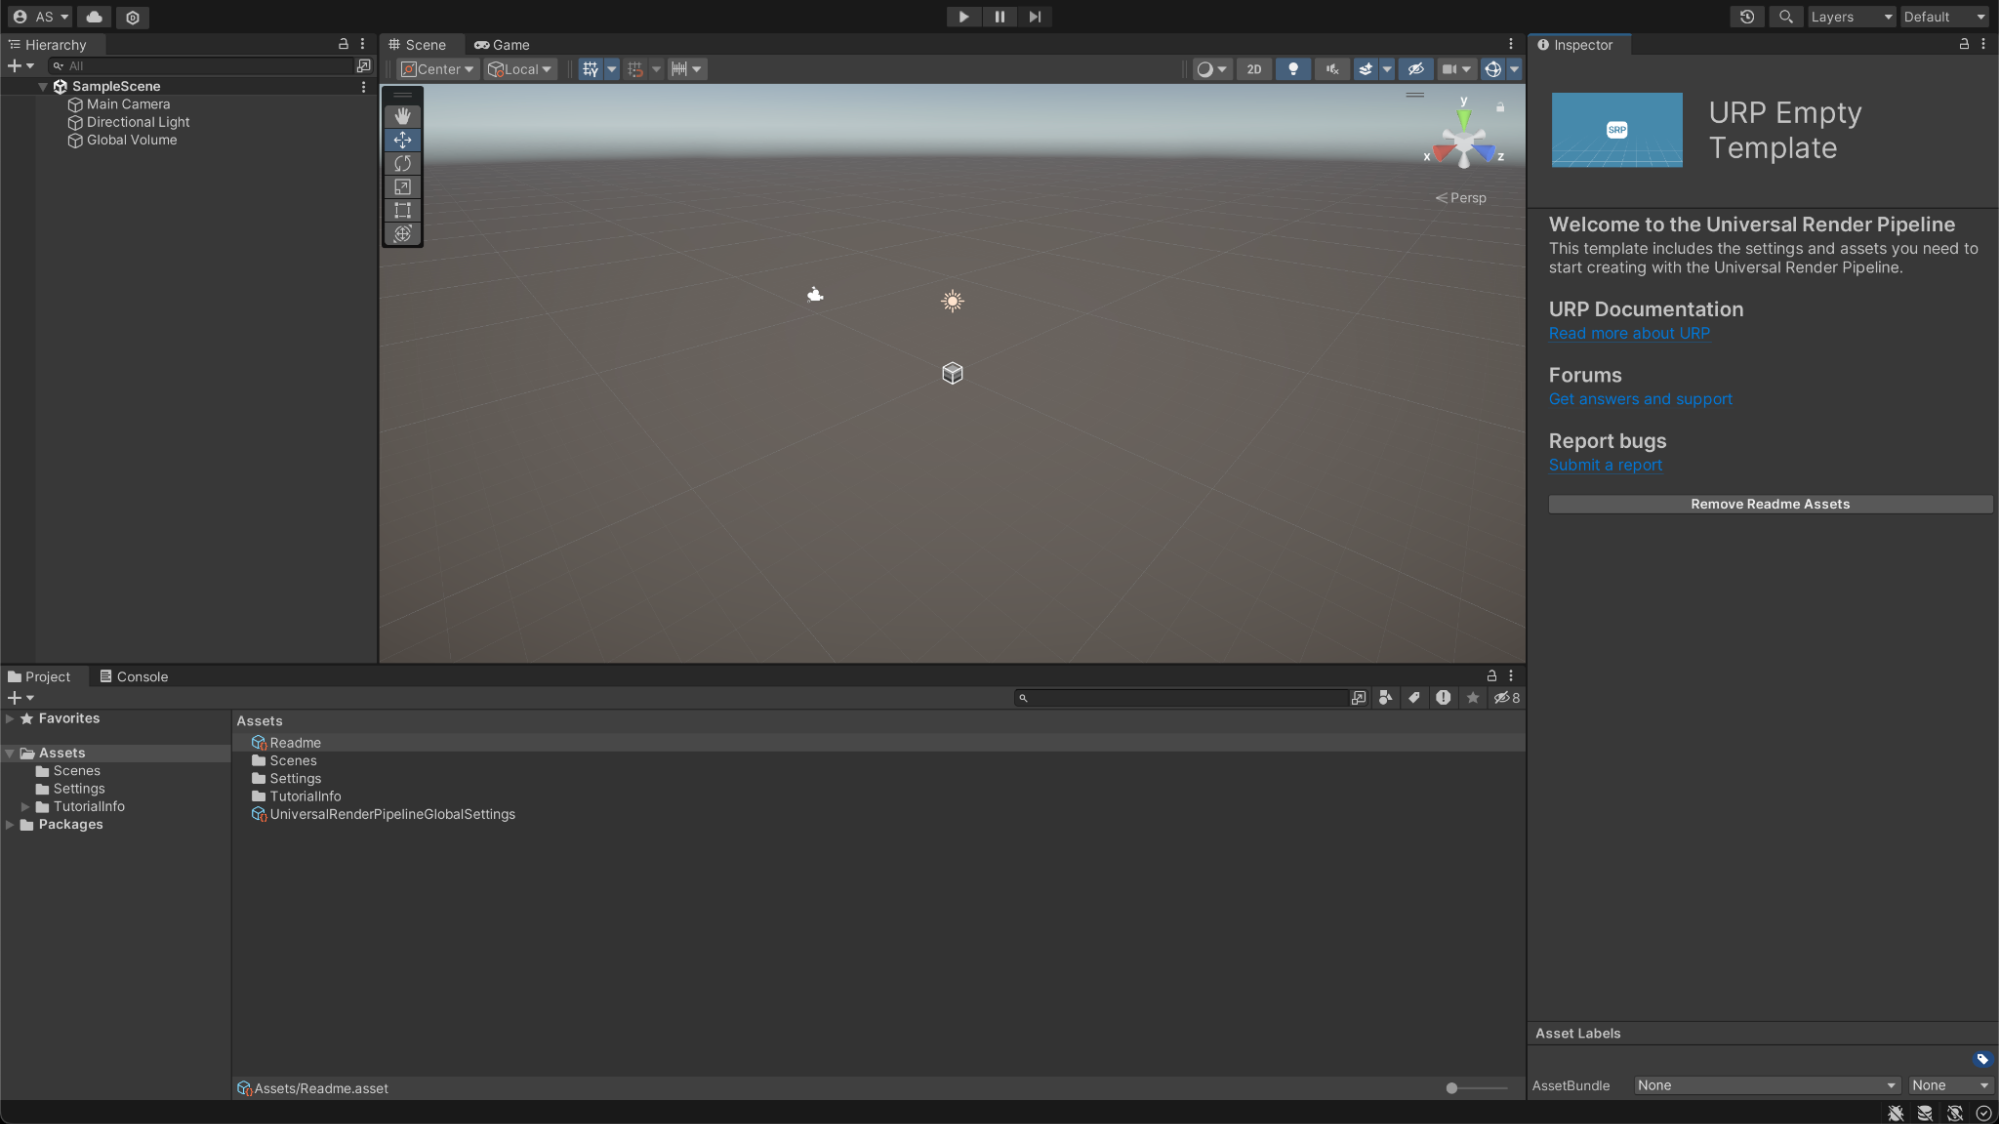This screenshot has width=1999, height=1125.
Task: Open Read more about URP link
Action: tap(1629, 333)
